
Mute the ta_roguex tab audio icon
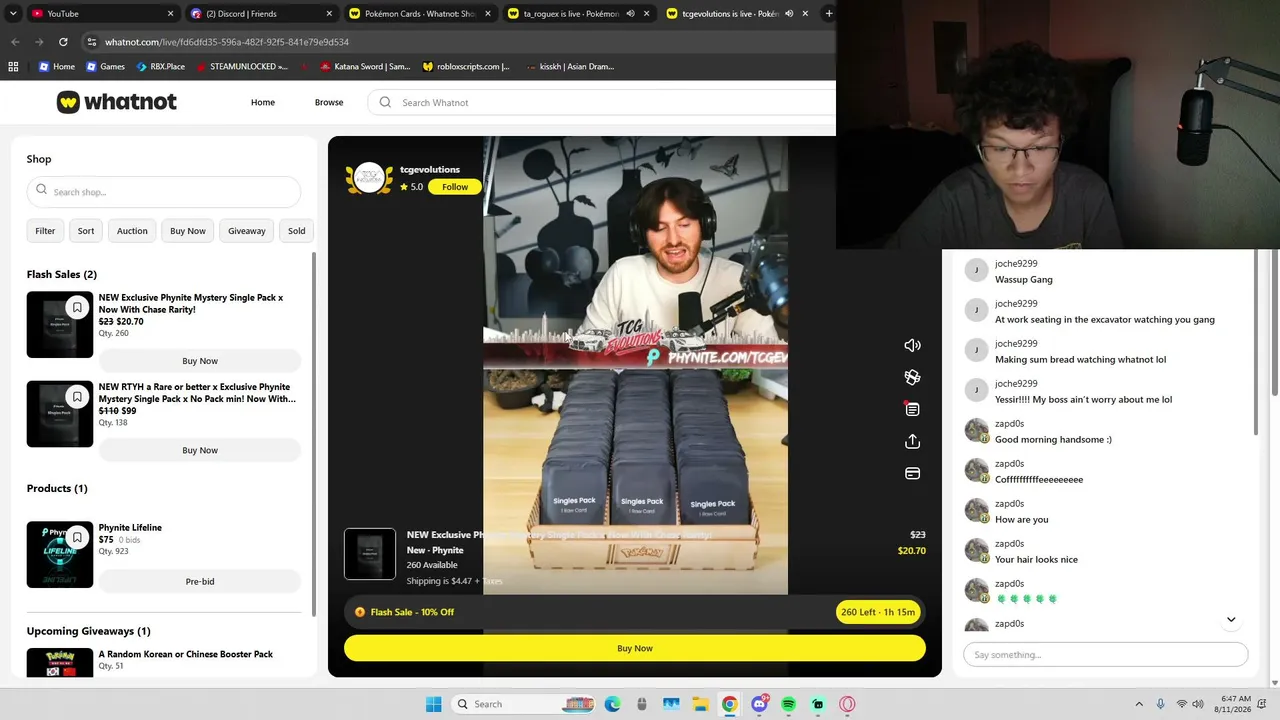[x=630, y=14]
